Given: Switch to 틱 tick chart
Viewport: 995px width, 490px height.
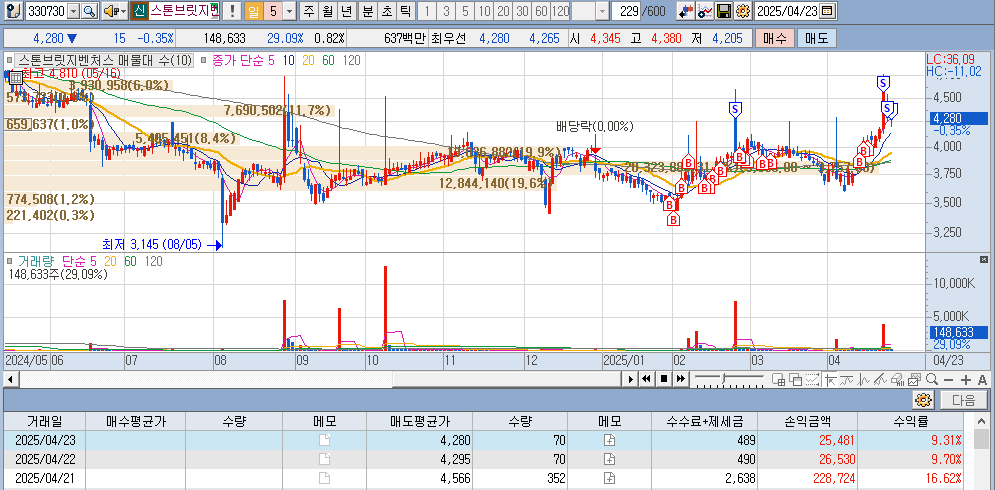Looking at the screenshot, I should coord(405,11).
